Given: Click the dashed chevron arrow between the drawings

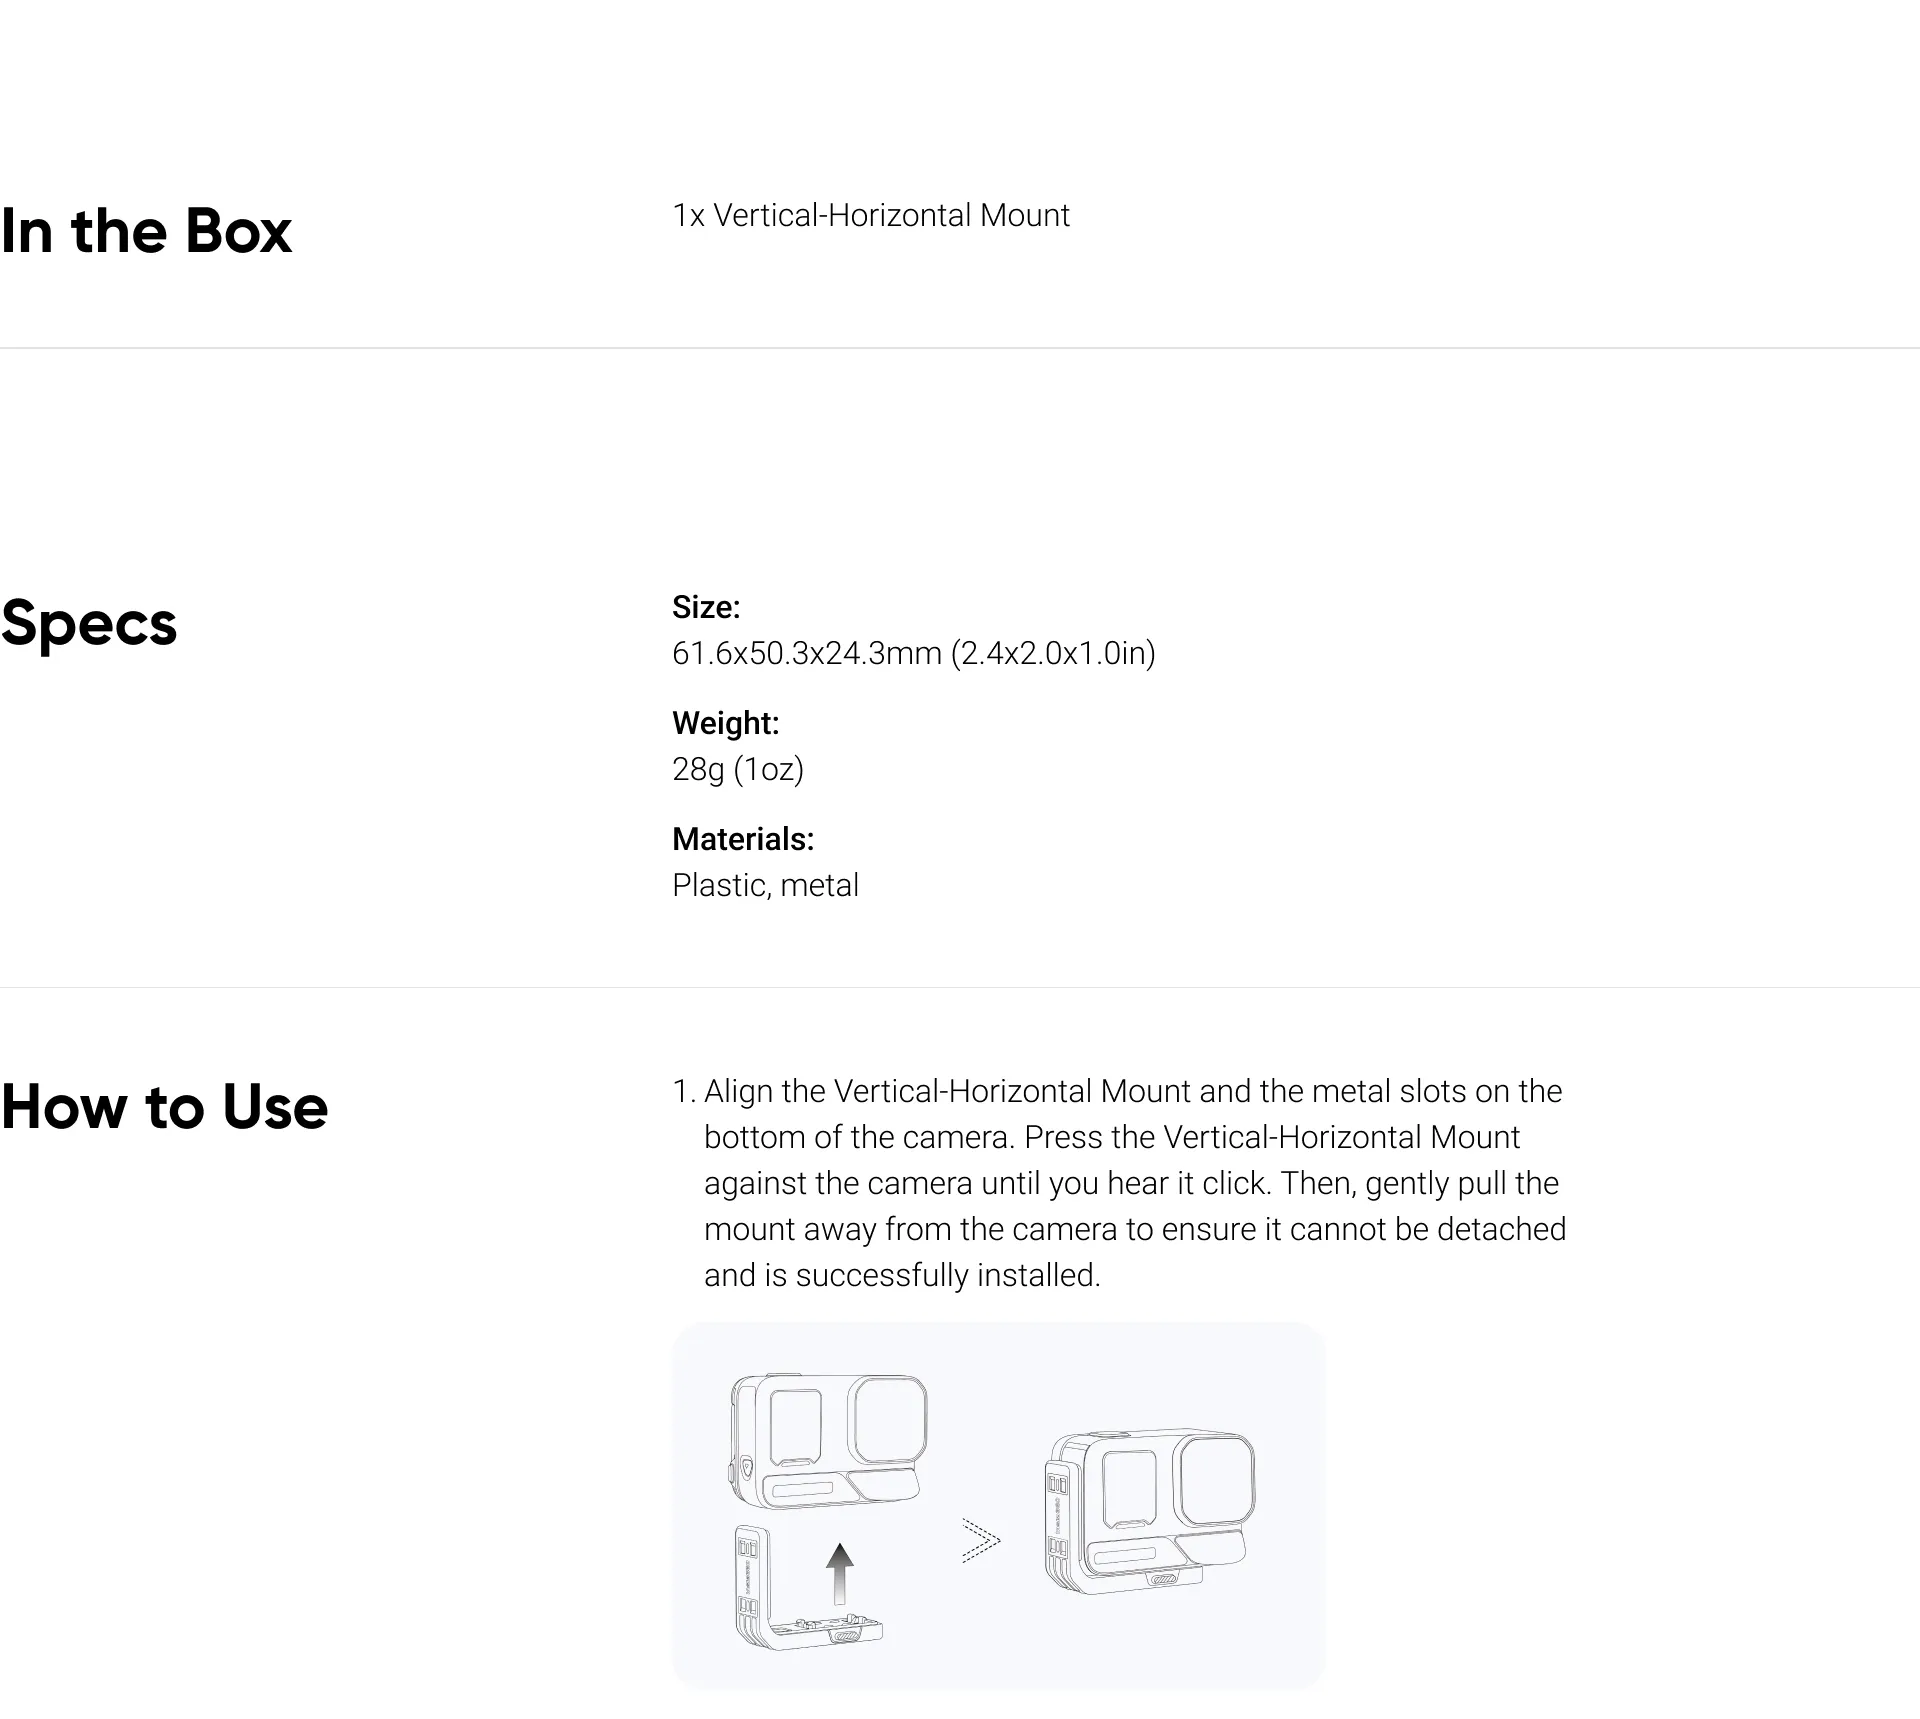Looking at the screenshot, I should [980, 1540].
